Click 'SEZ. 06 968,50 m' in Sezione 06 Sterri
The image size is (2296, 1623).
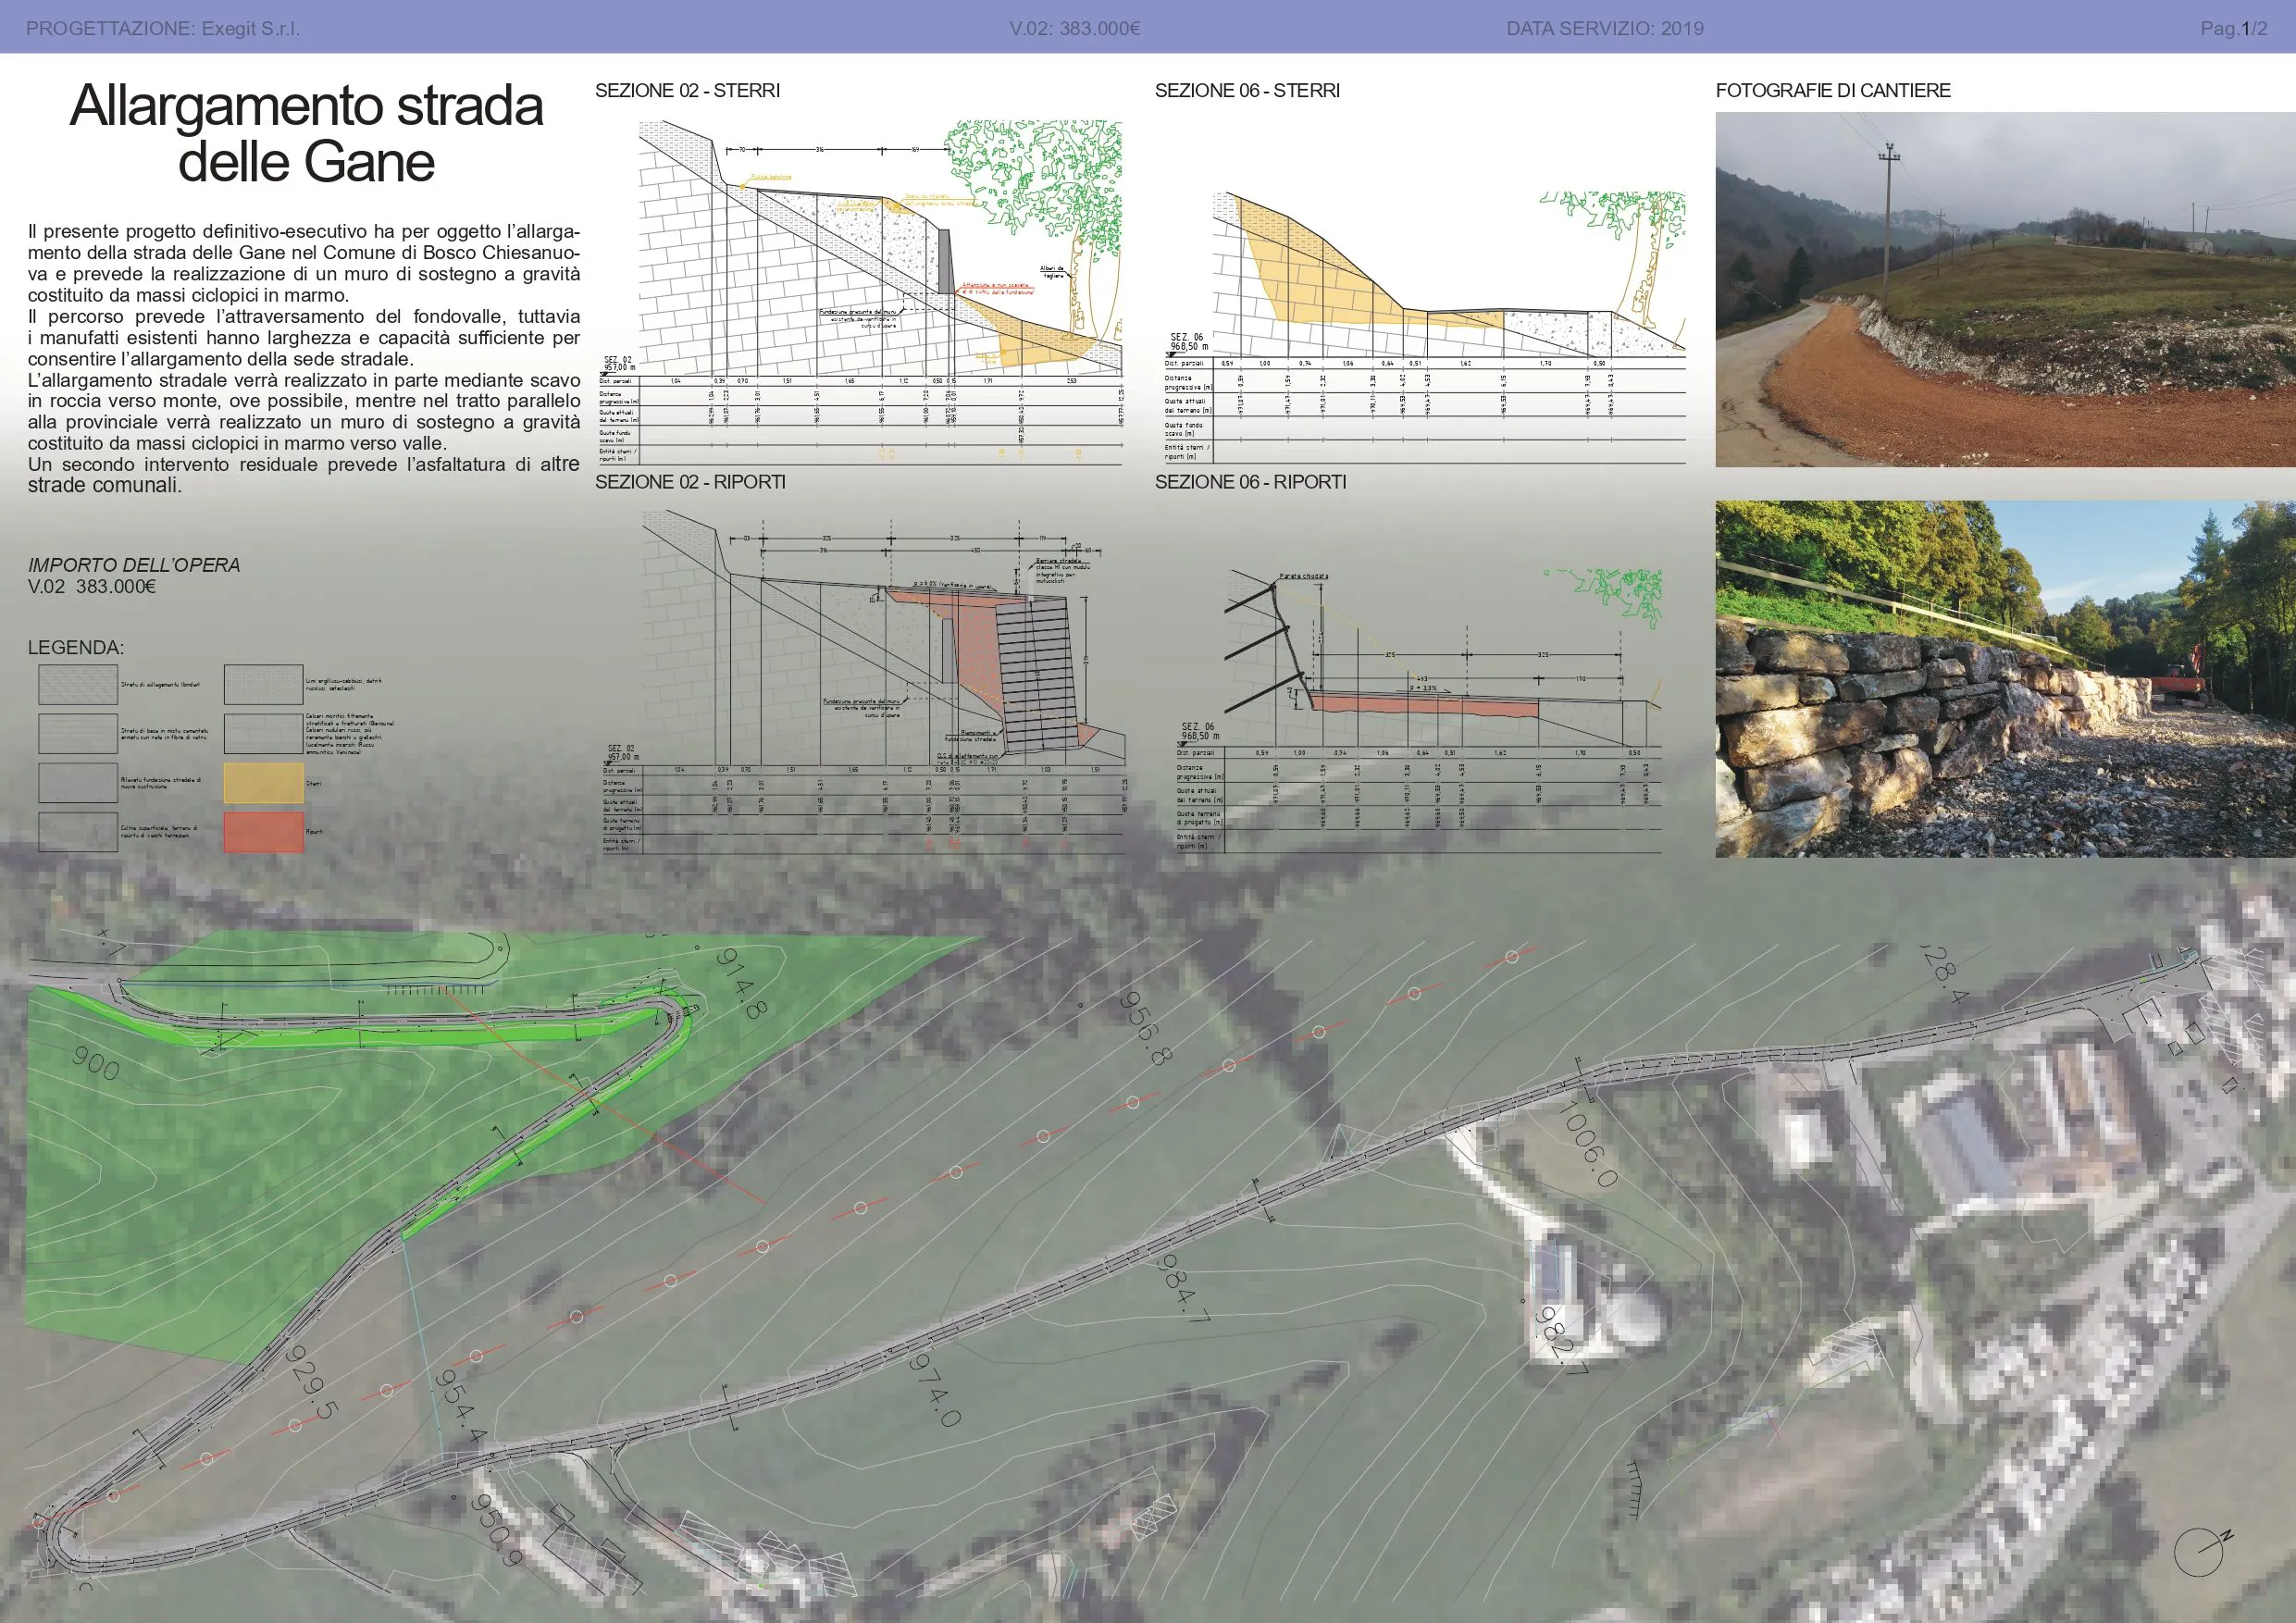click(x=1189, y=342)
